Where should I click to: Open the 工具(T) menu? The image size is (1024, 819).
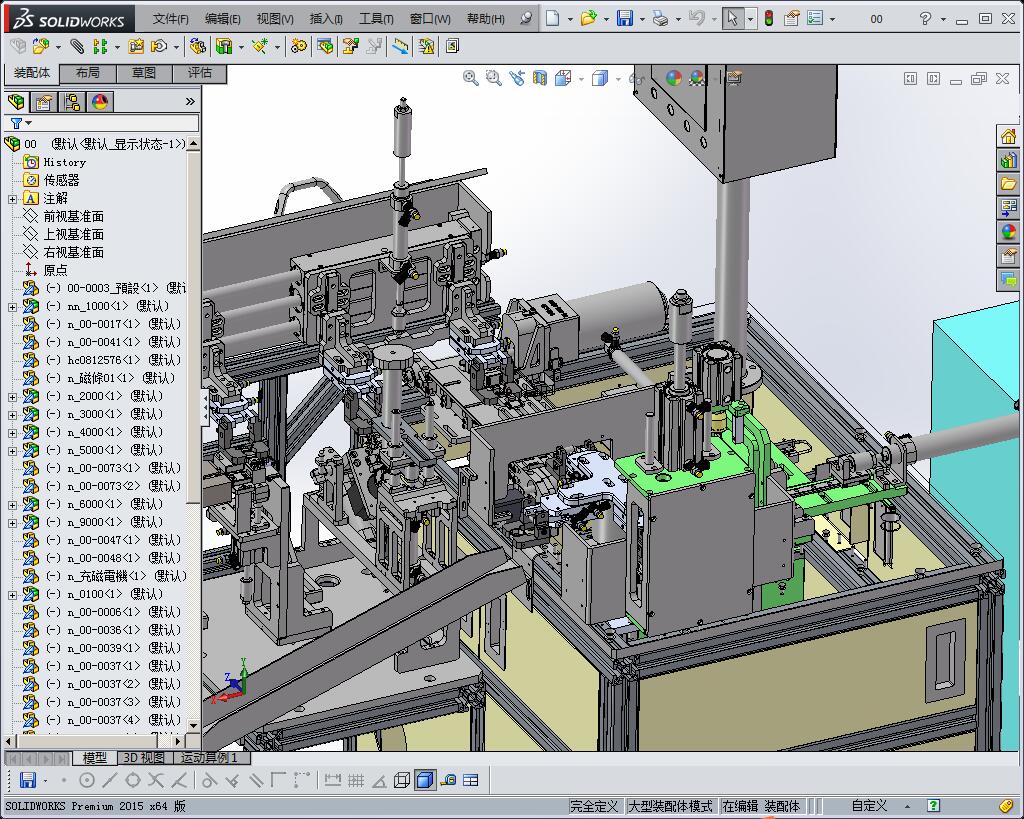point(376,19)
